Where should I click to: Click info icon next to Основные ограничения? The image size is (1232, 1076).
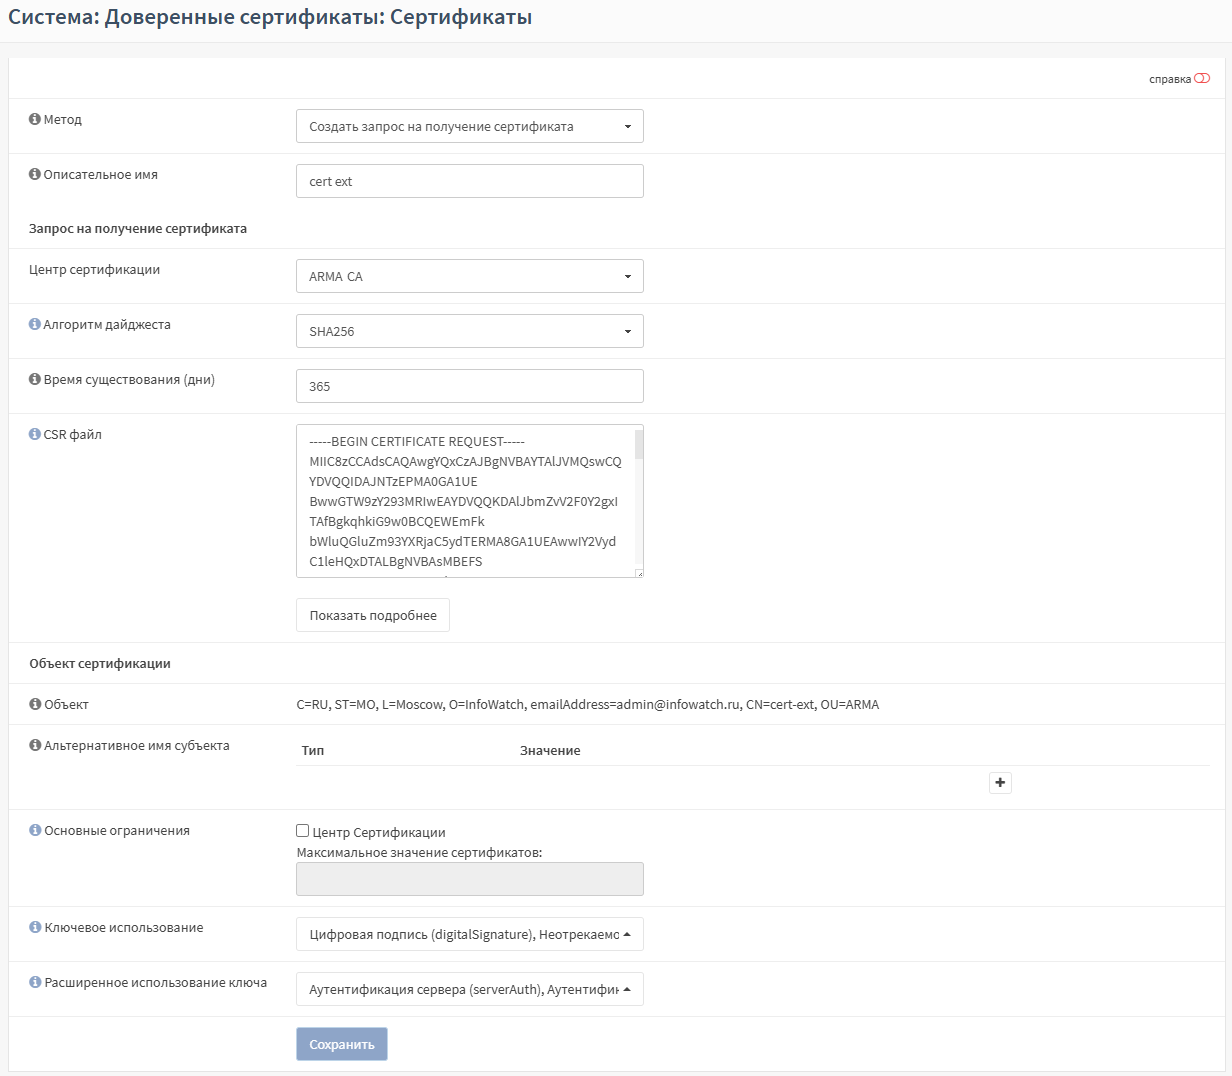point(35,831)
